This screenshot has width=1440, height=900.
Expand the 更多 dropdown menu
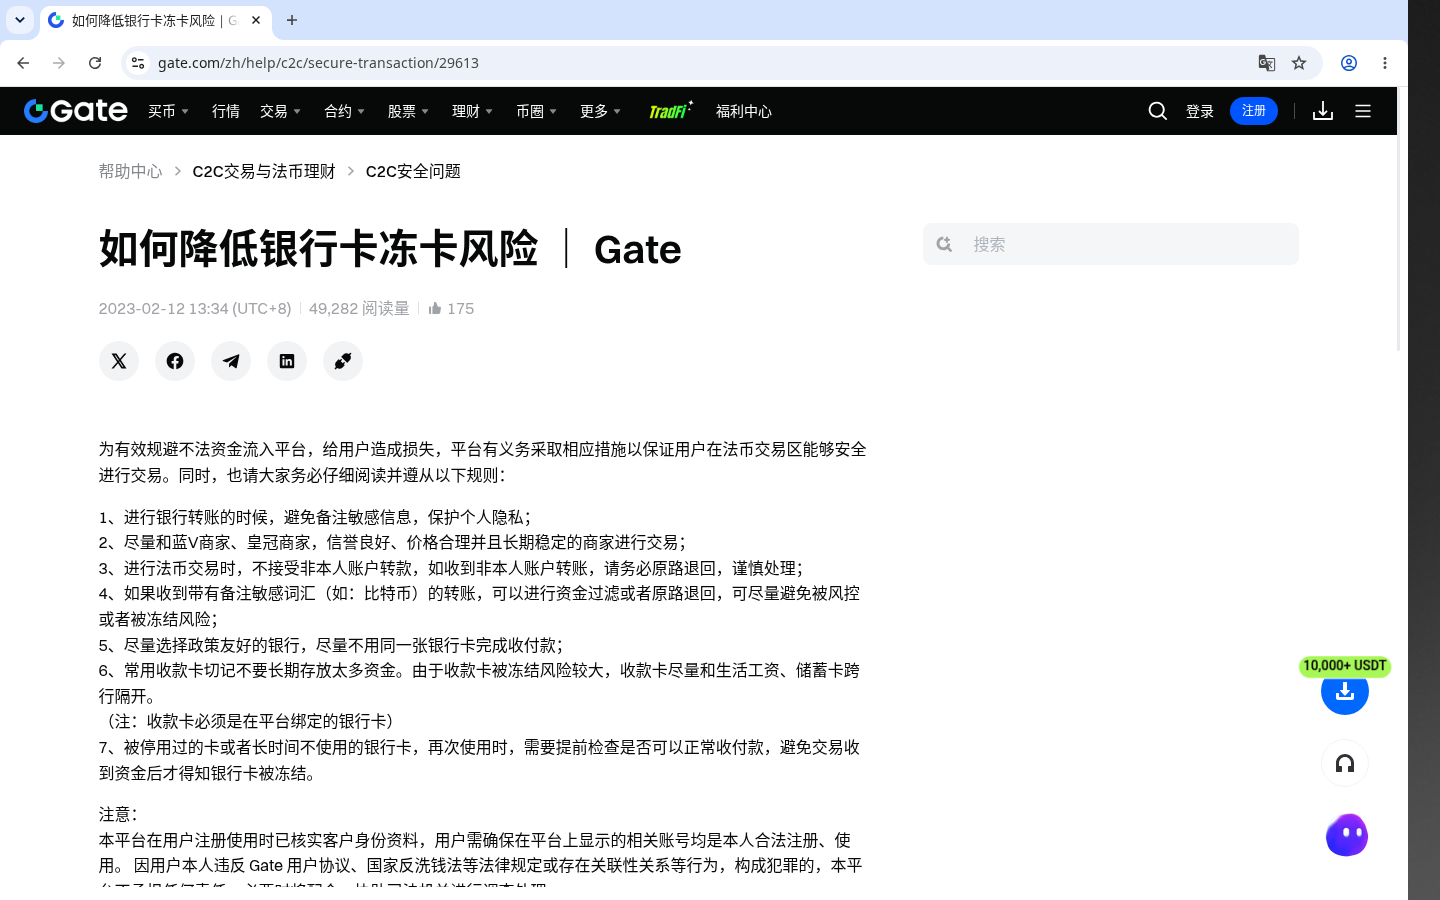pos(601,111)
